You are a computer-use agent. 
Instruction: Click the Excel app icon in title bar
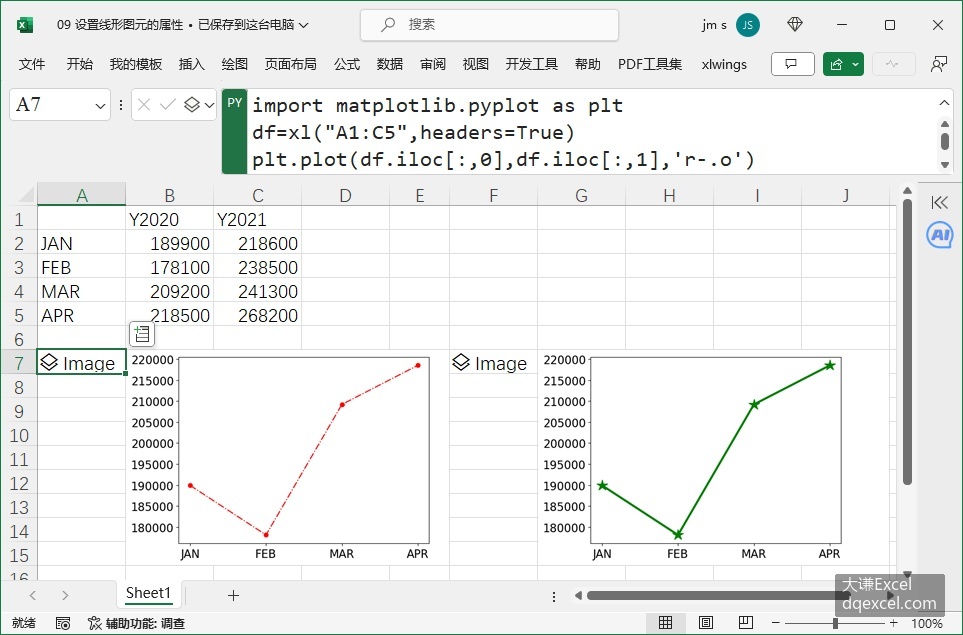tap(25, 25)
